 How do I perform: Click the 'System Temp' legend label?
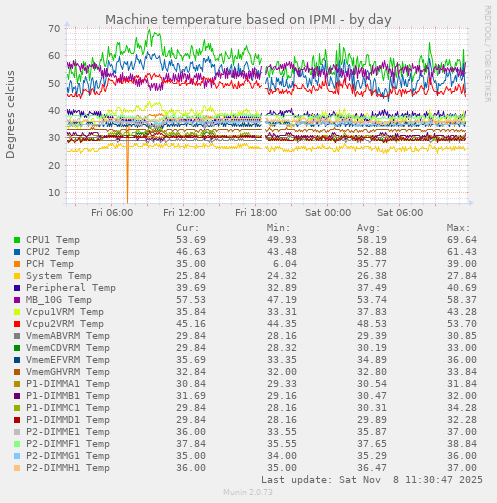coord(59,276)
